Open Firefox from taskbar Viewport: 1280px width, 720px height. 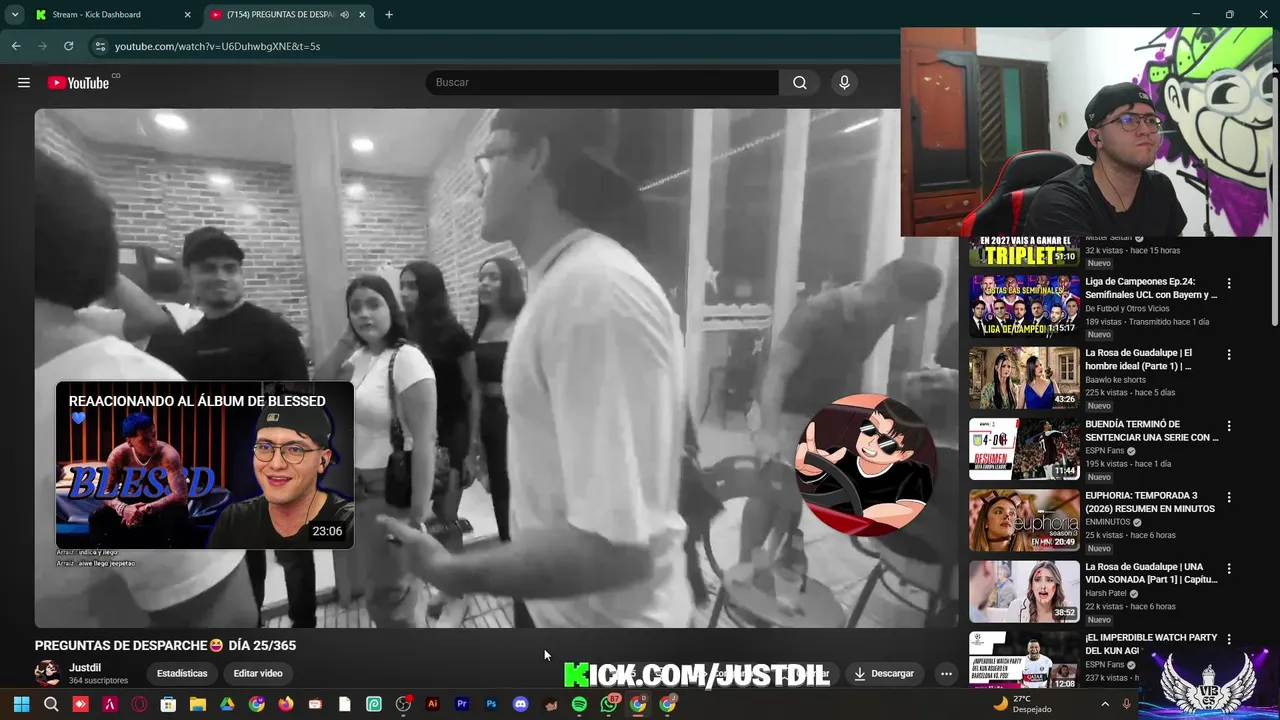coord(286,704)
